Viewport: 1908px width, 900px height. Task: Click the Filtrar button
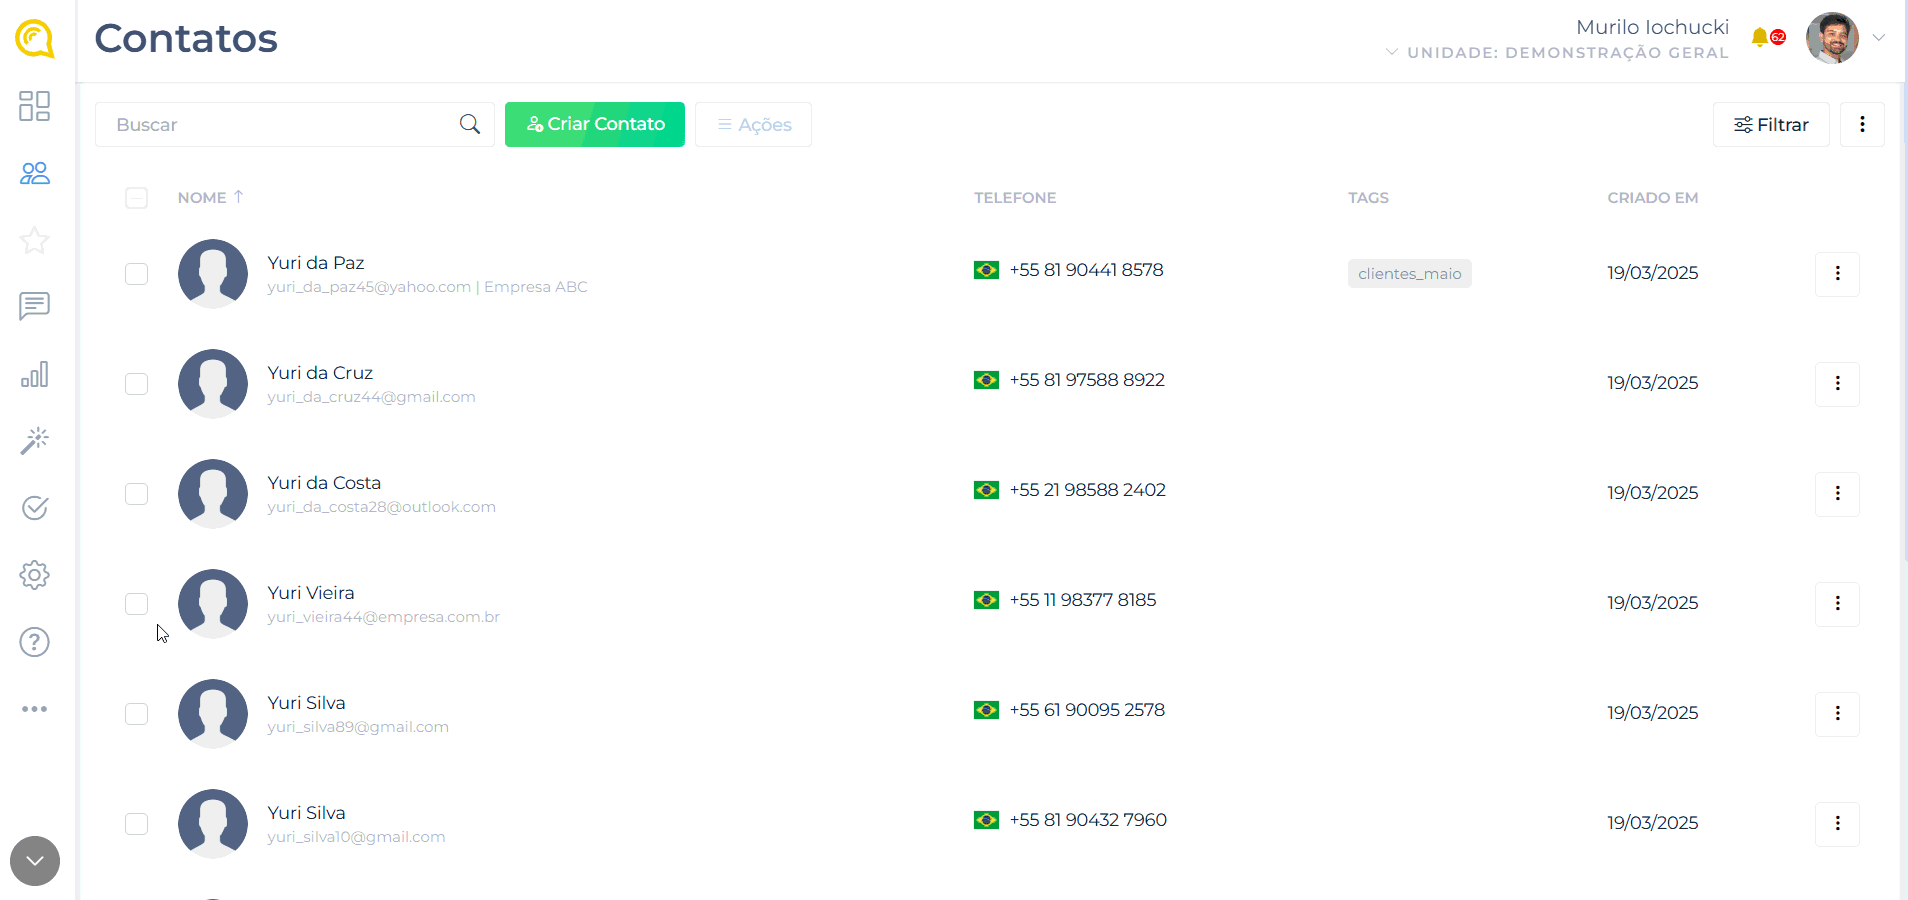click(x=1771, y=125)
